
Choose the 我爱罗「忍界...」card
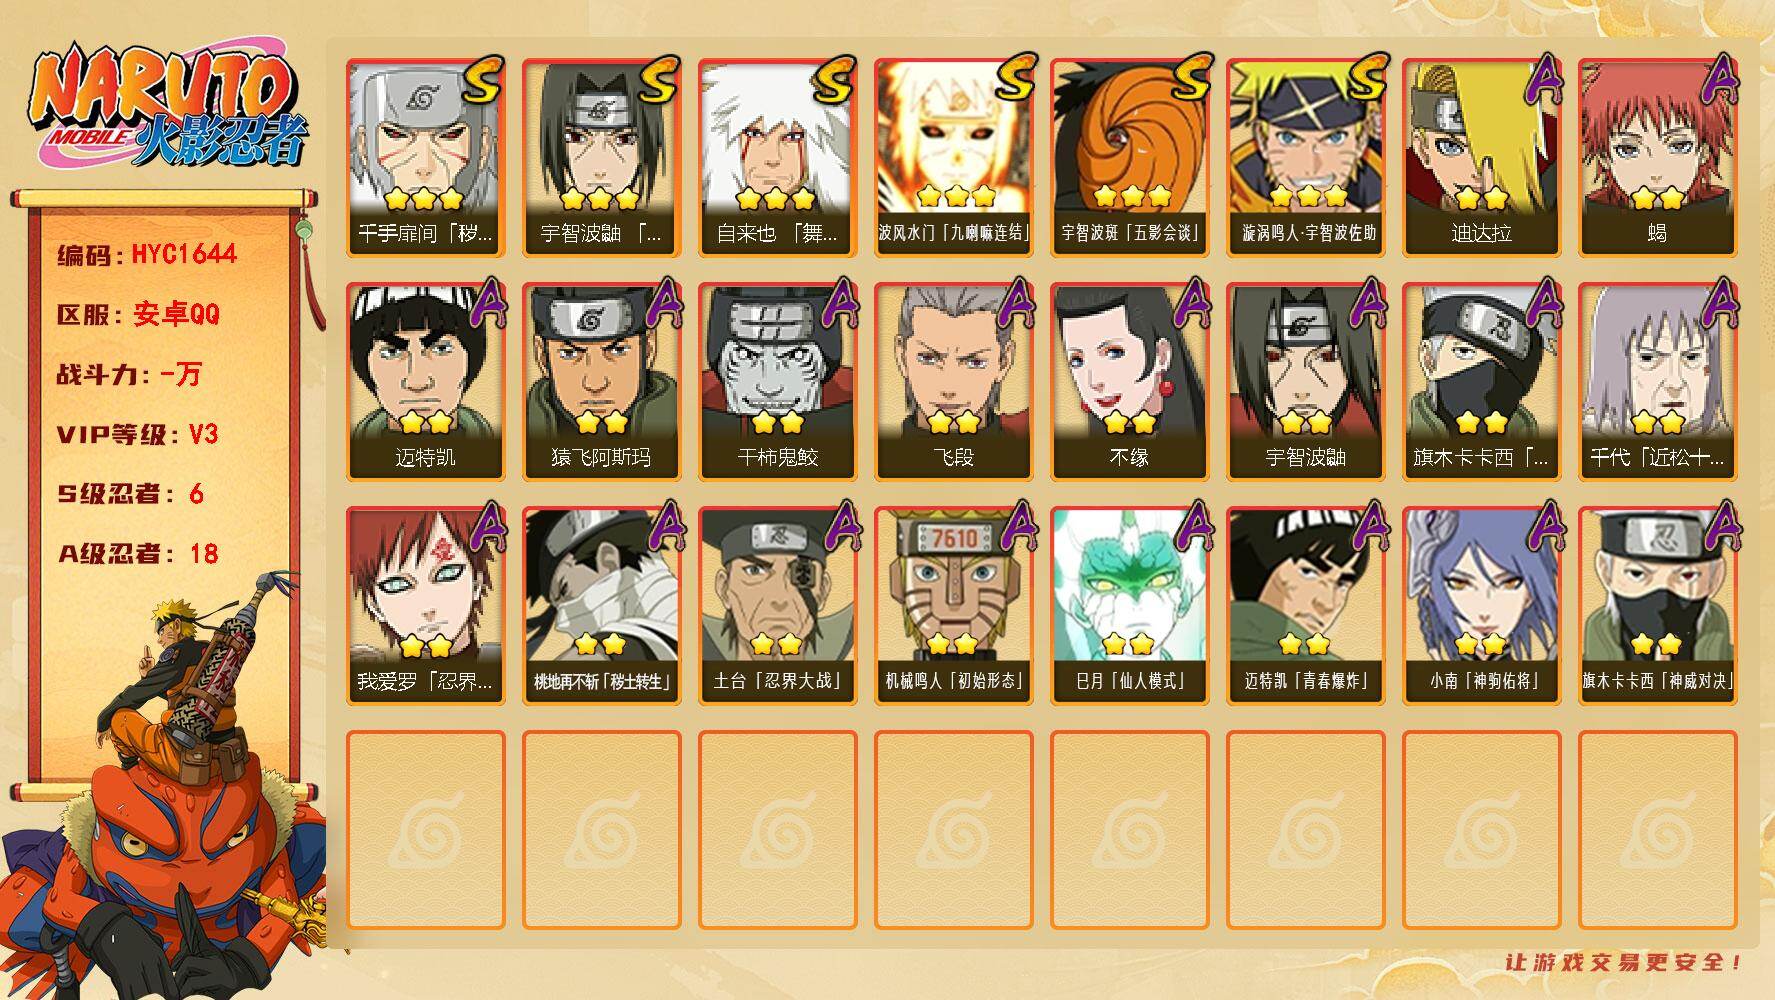(x=425, y=606)
